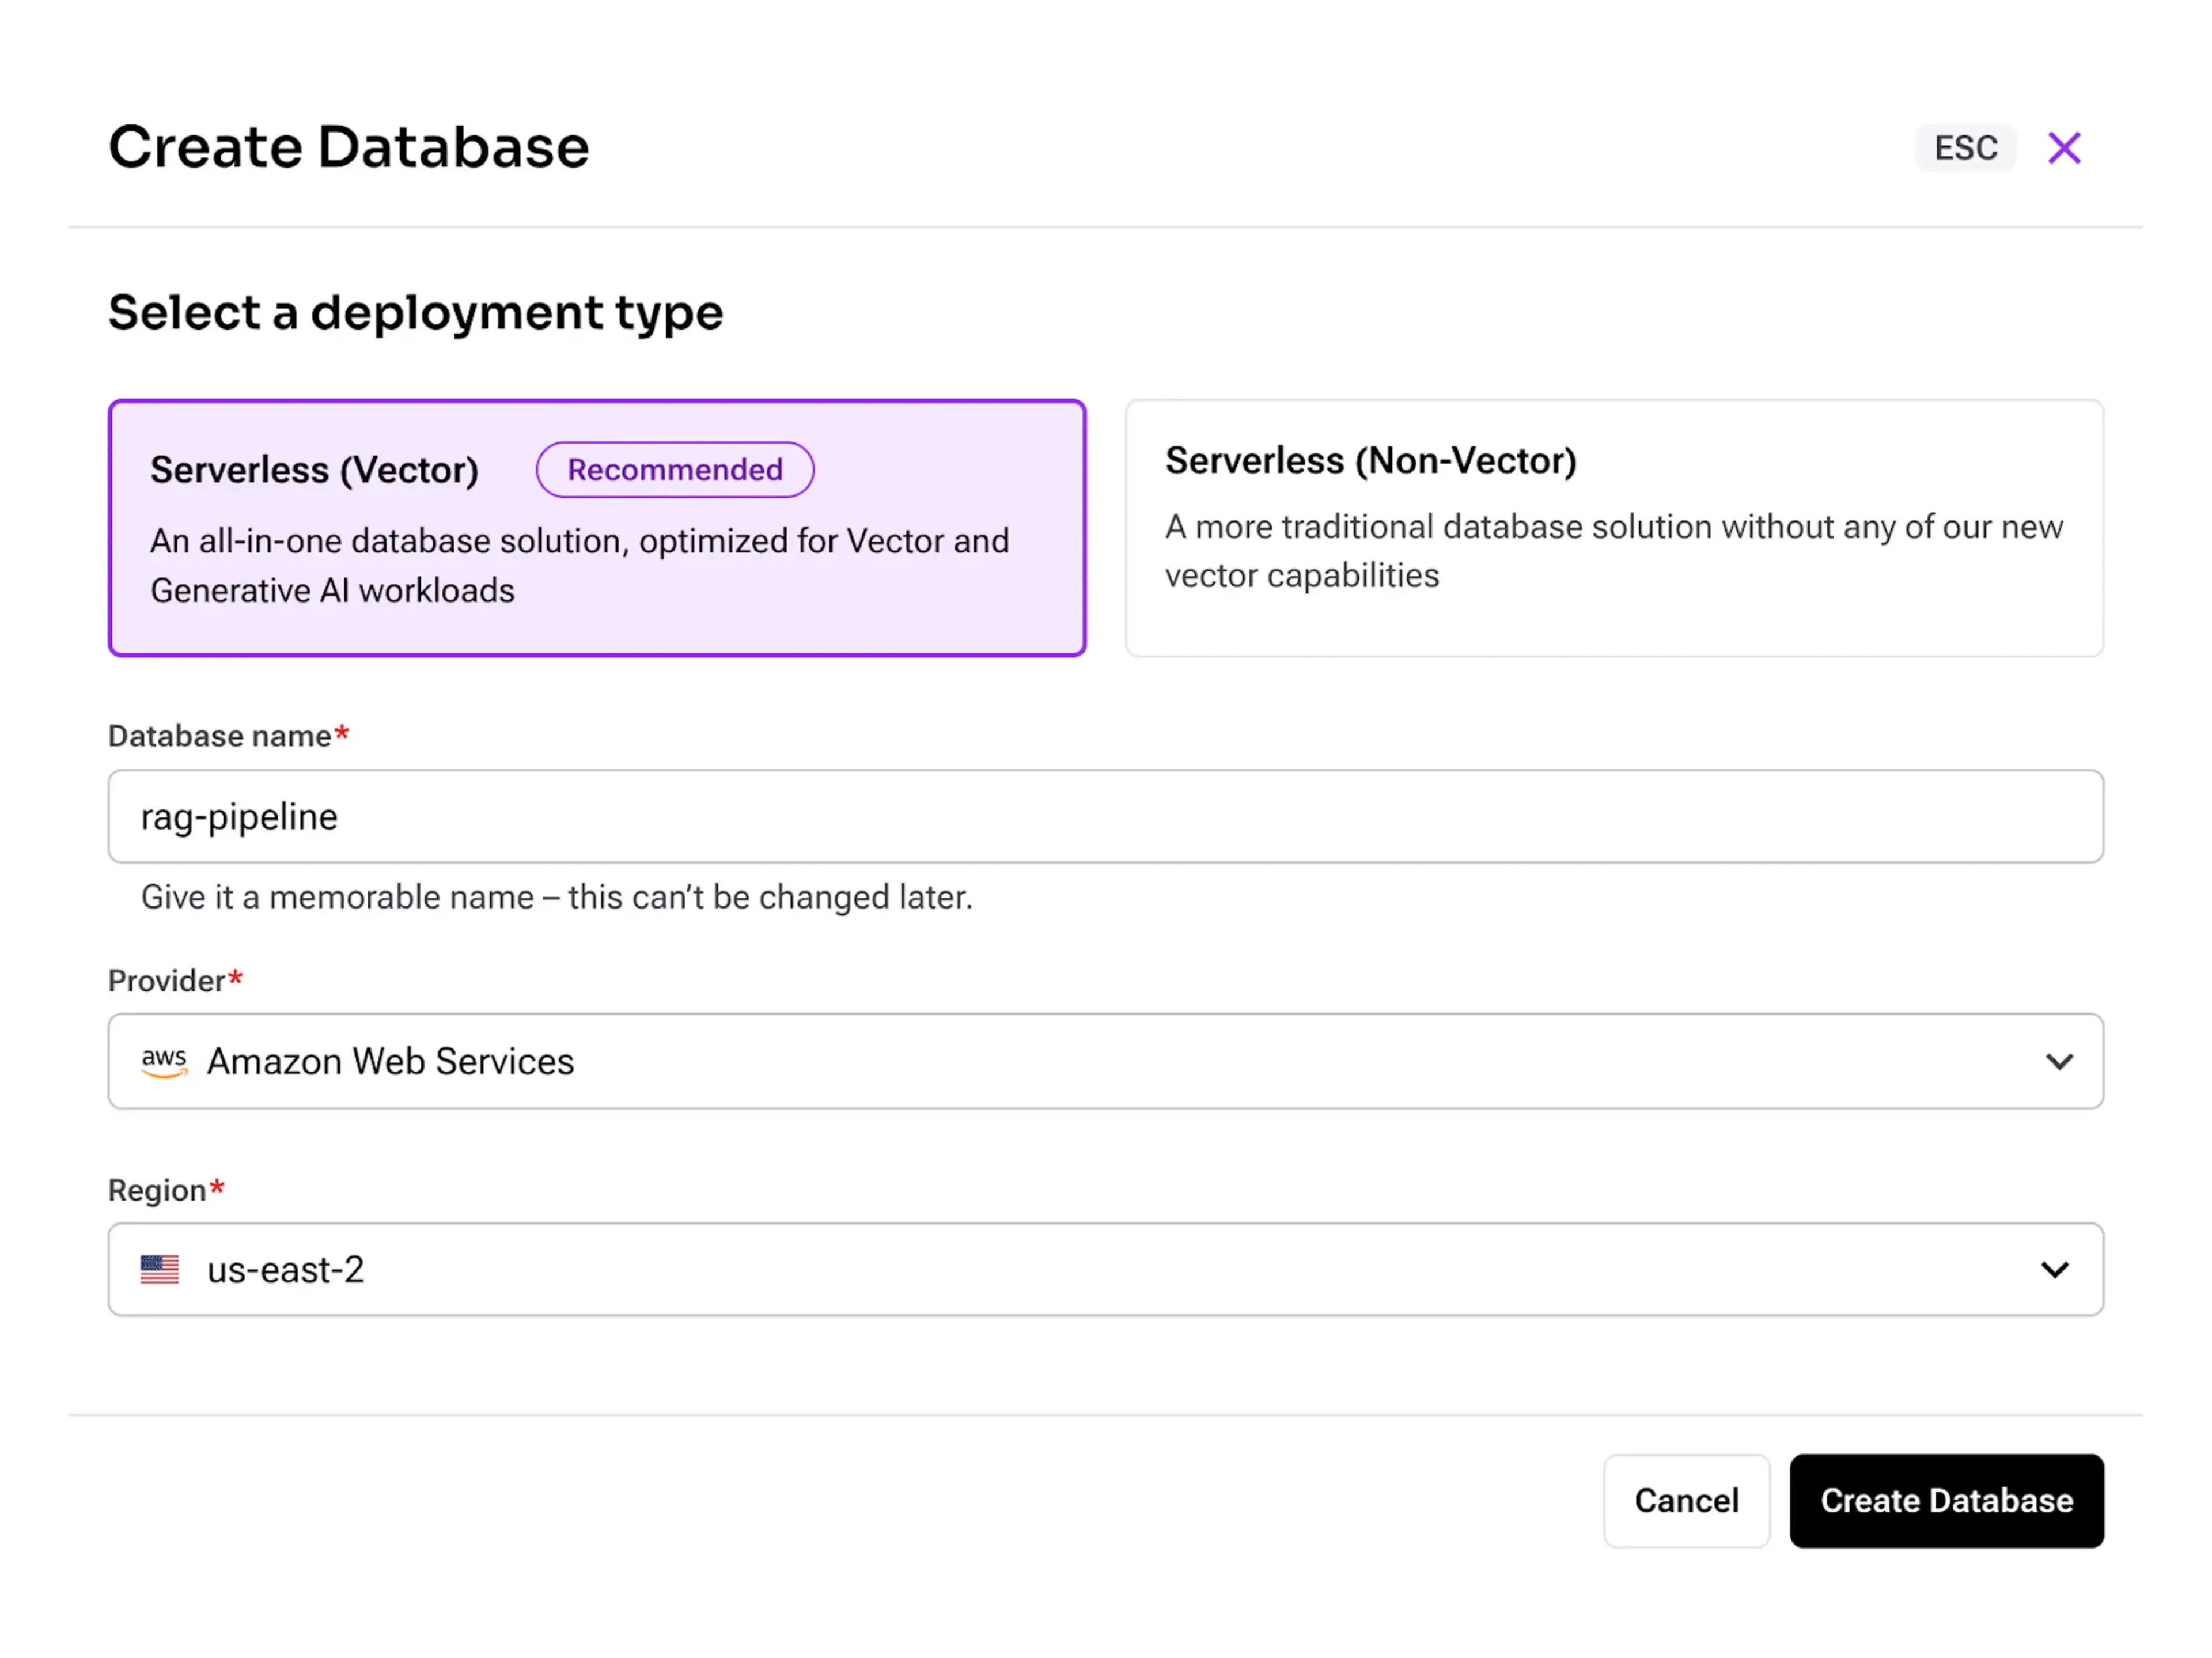This screenshot has height=1658, width=2212.
Task: Expand Region dropdown via chevron arrow
Action: [x=2054, y=1270]
